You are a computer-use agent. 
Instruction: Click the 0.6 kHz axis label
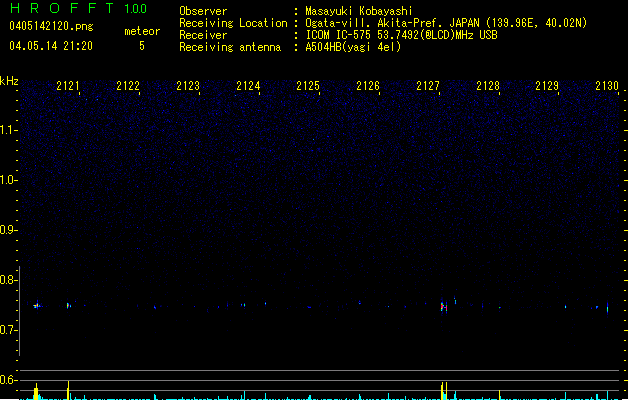coord(8,380)
